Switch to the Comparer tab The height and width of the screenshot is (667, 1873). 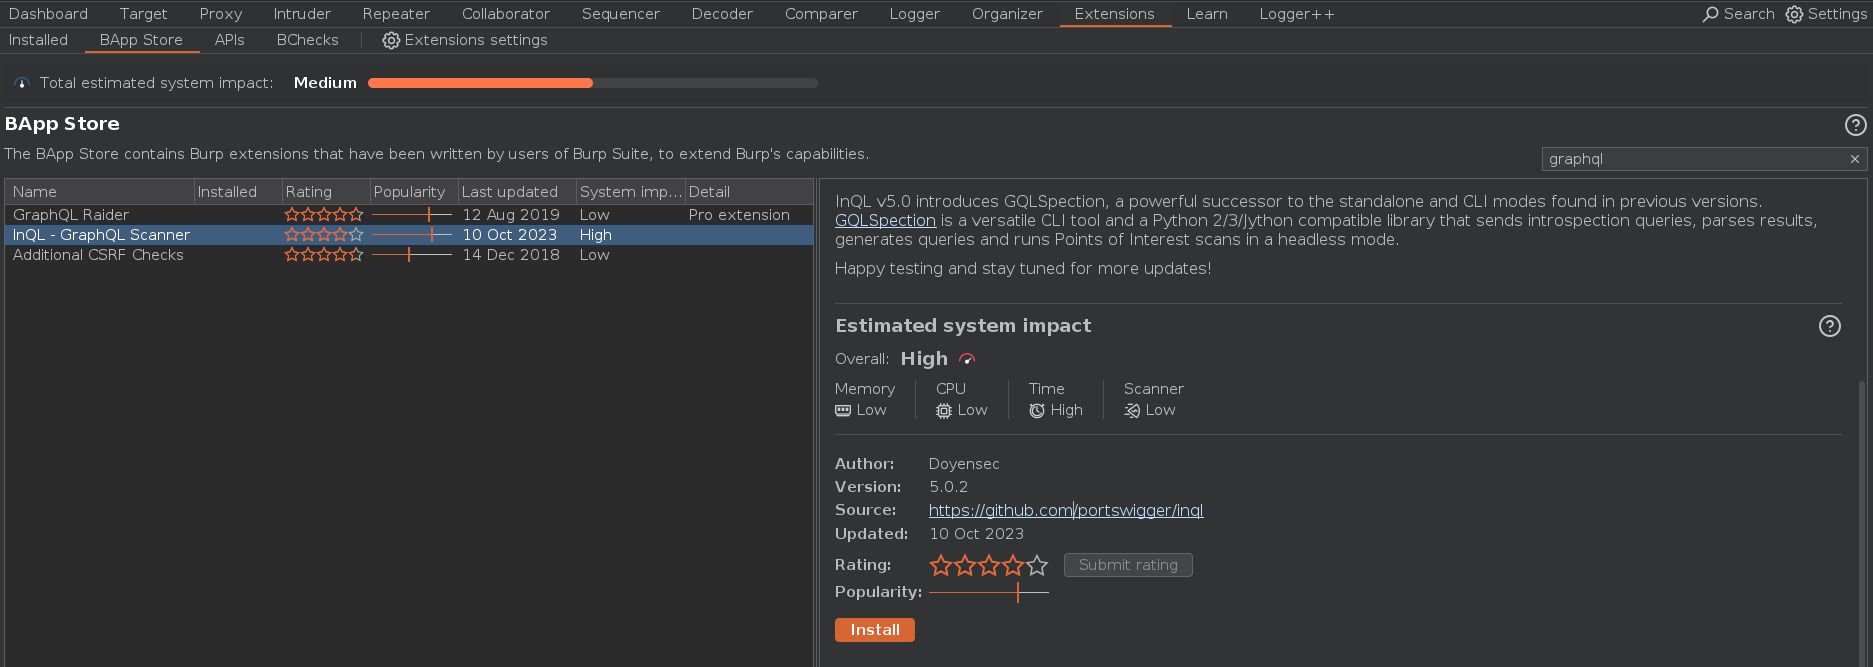point(821,14)
